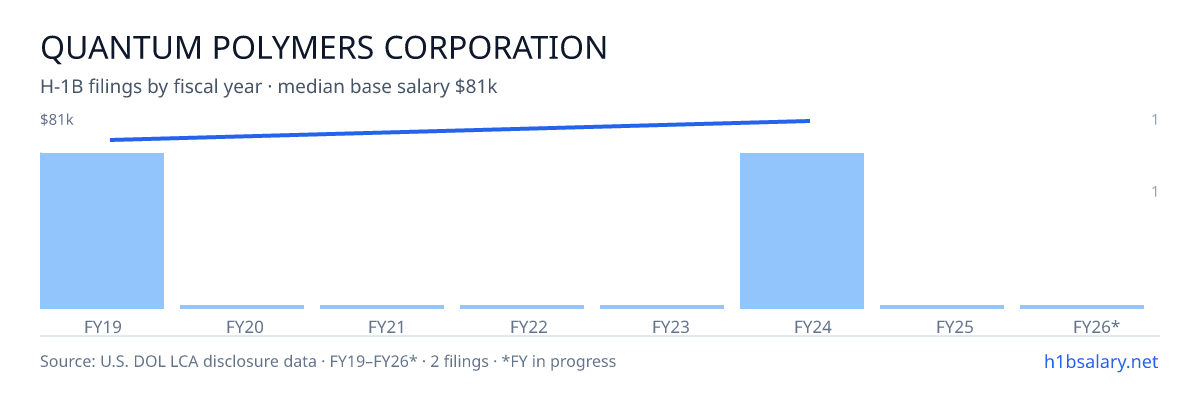Select the small FY20 bar
This screenshot has height=400, width=1200.
(242, 307)
